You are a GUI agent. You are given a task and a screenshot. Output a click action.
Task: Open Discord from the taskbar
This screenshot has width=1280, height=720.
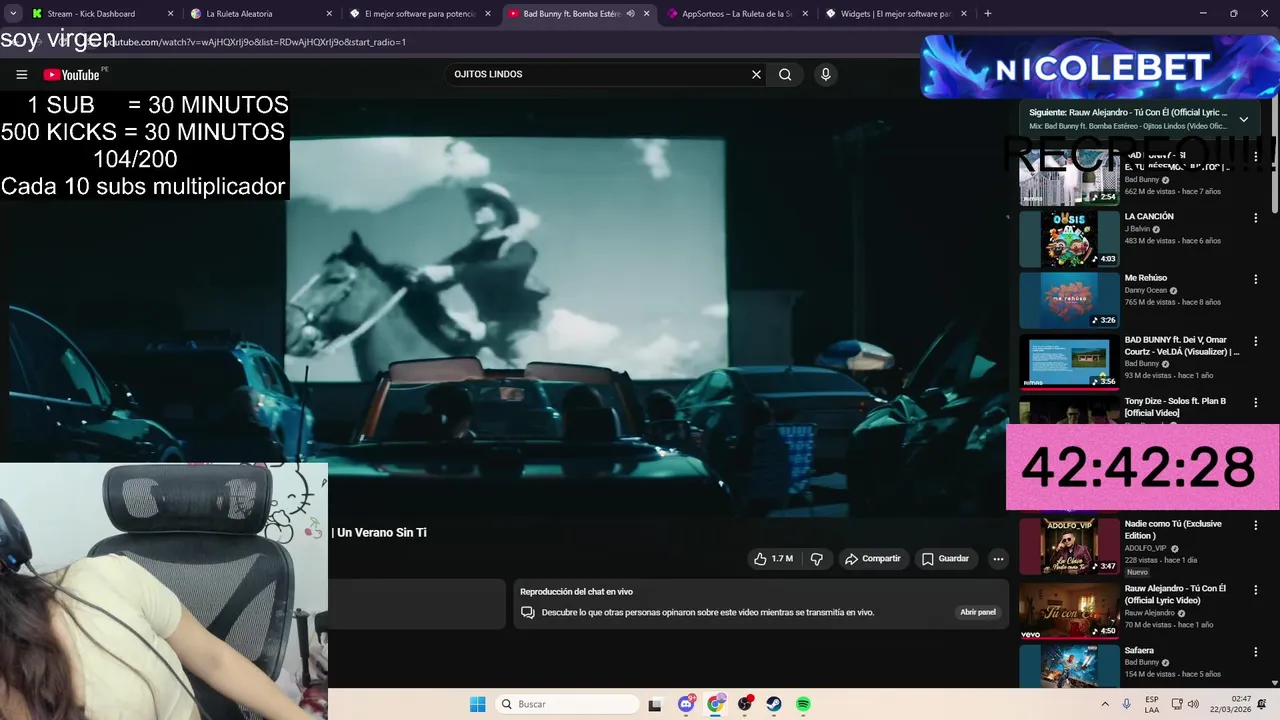[686, 704]
